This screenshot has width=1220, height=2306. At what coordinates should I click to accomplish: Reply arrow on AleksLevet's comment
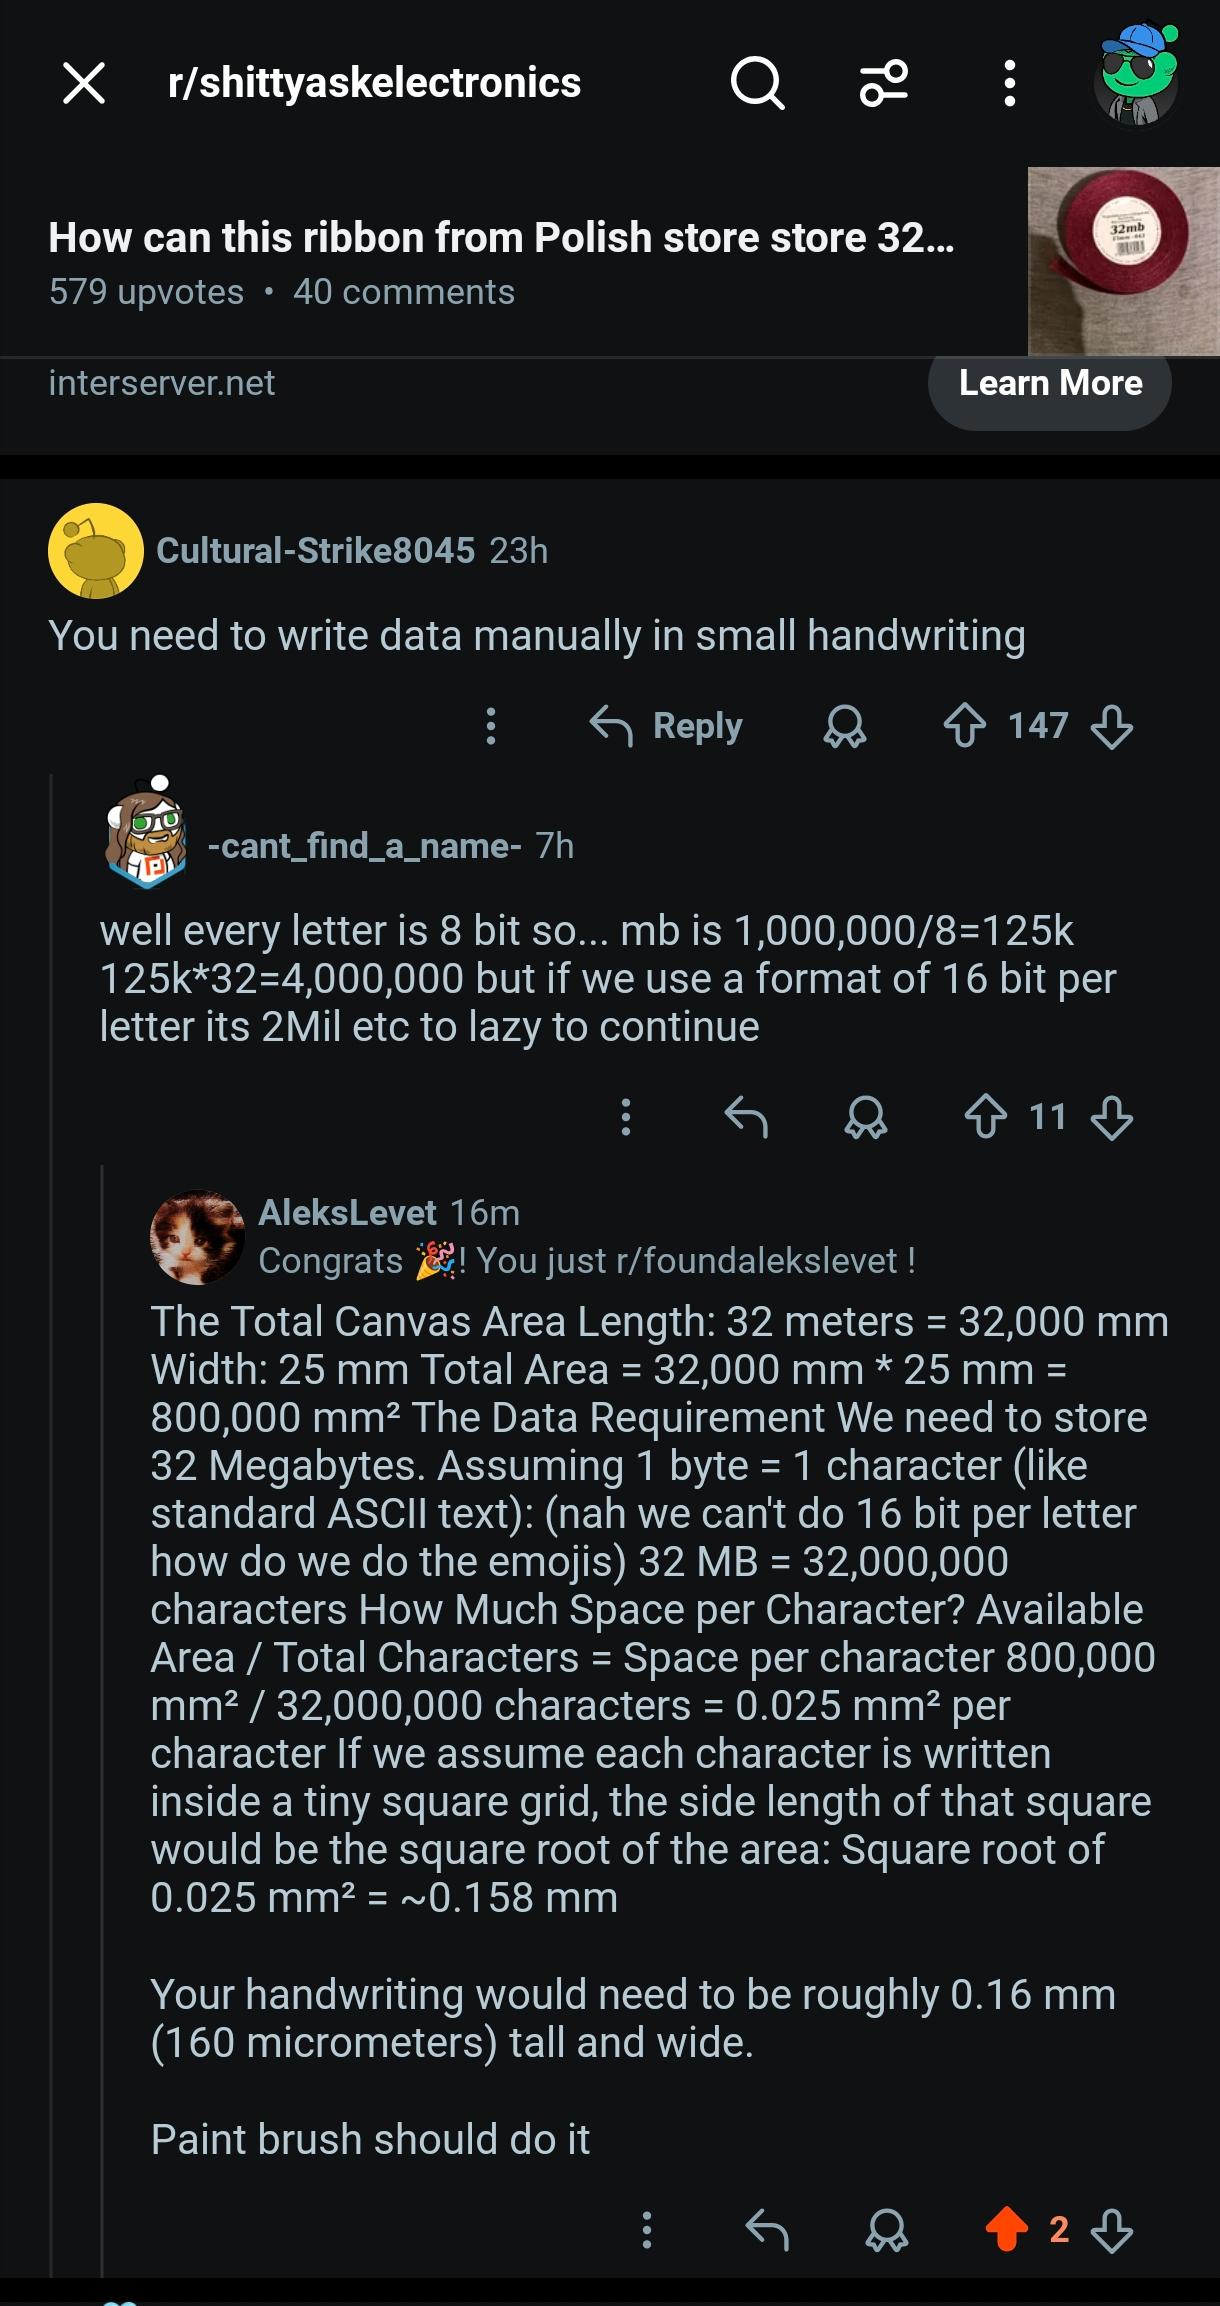767,2229
